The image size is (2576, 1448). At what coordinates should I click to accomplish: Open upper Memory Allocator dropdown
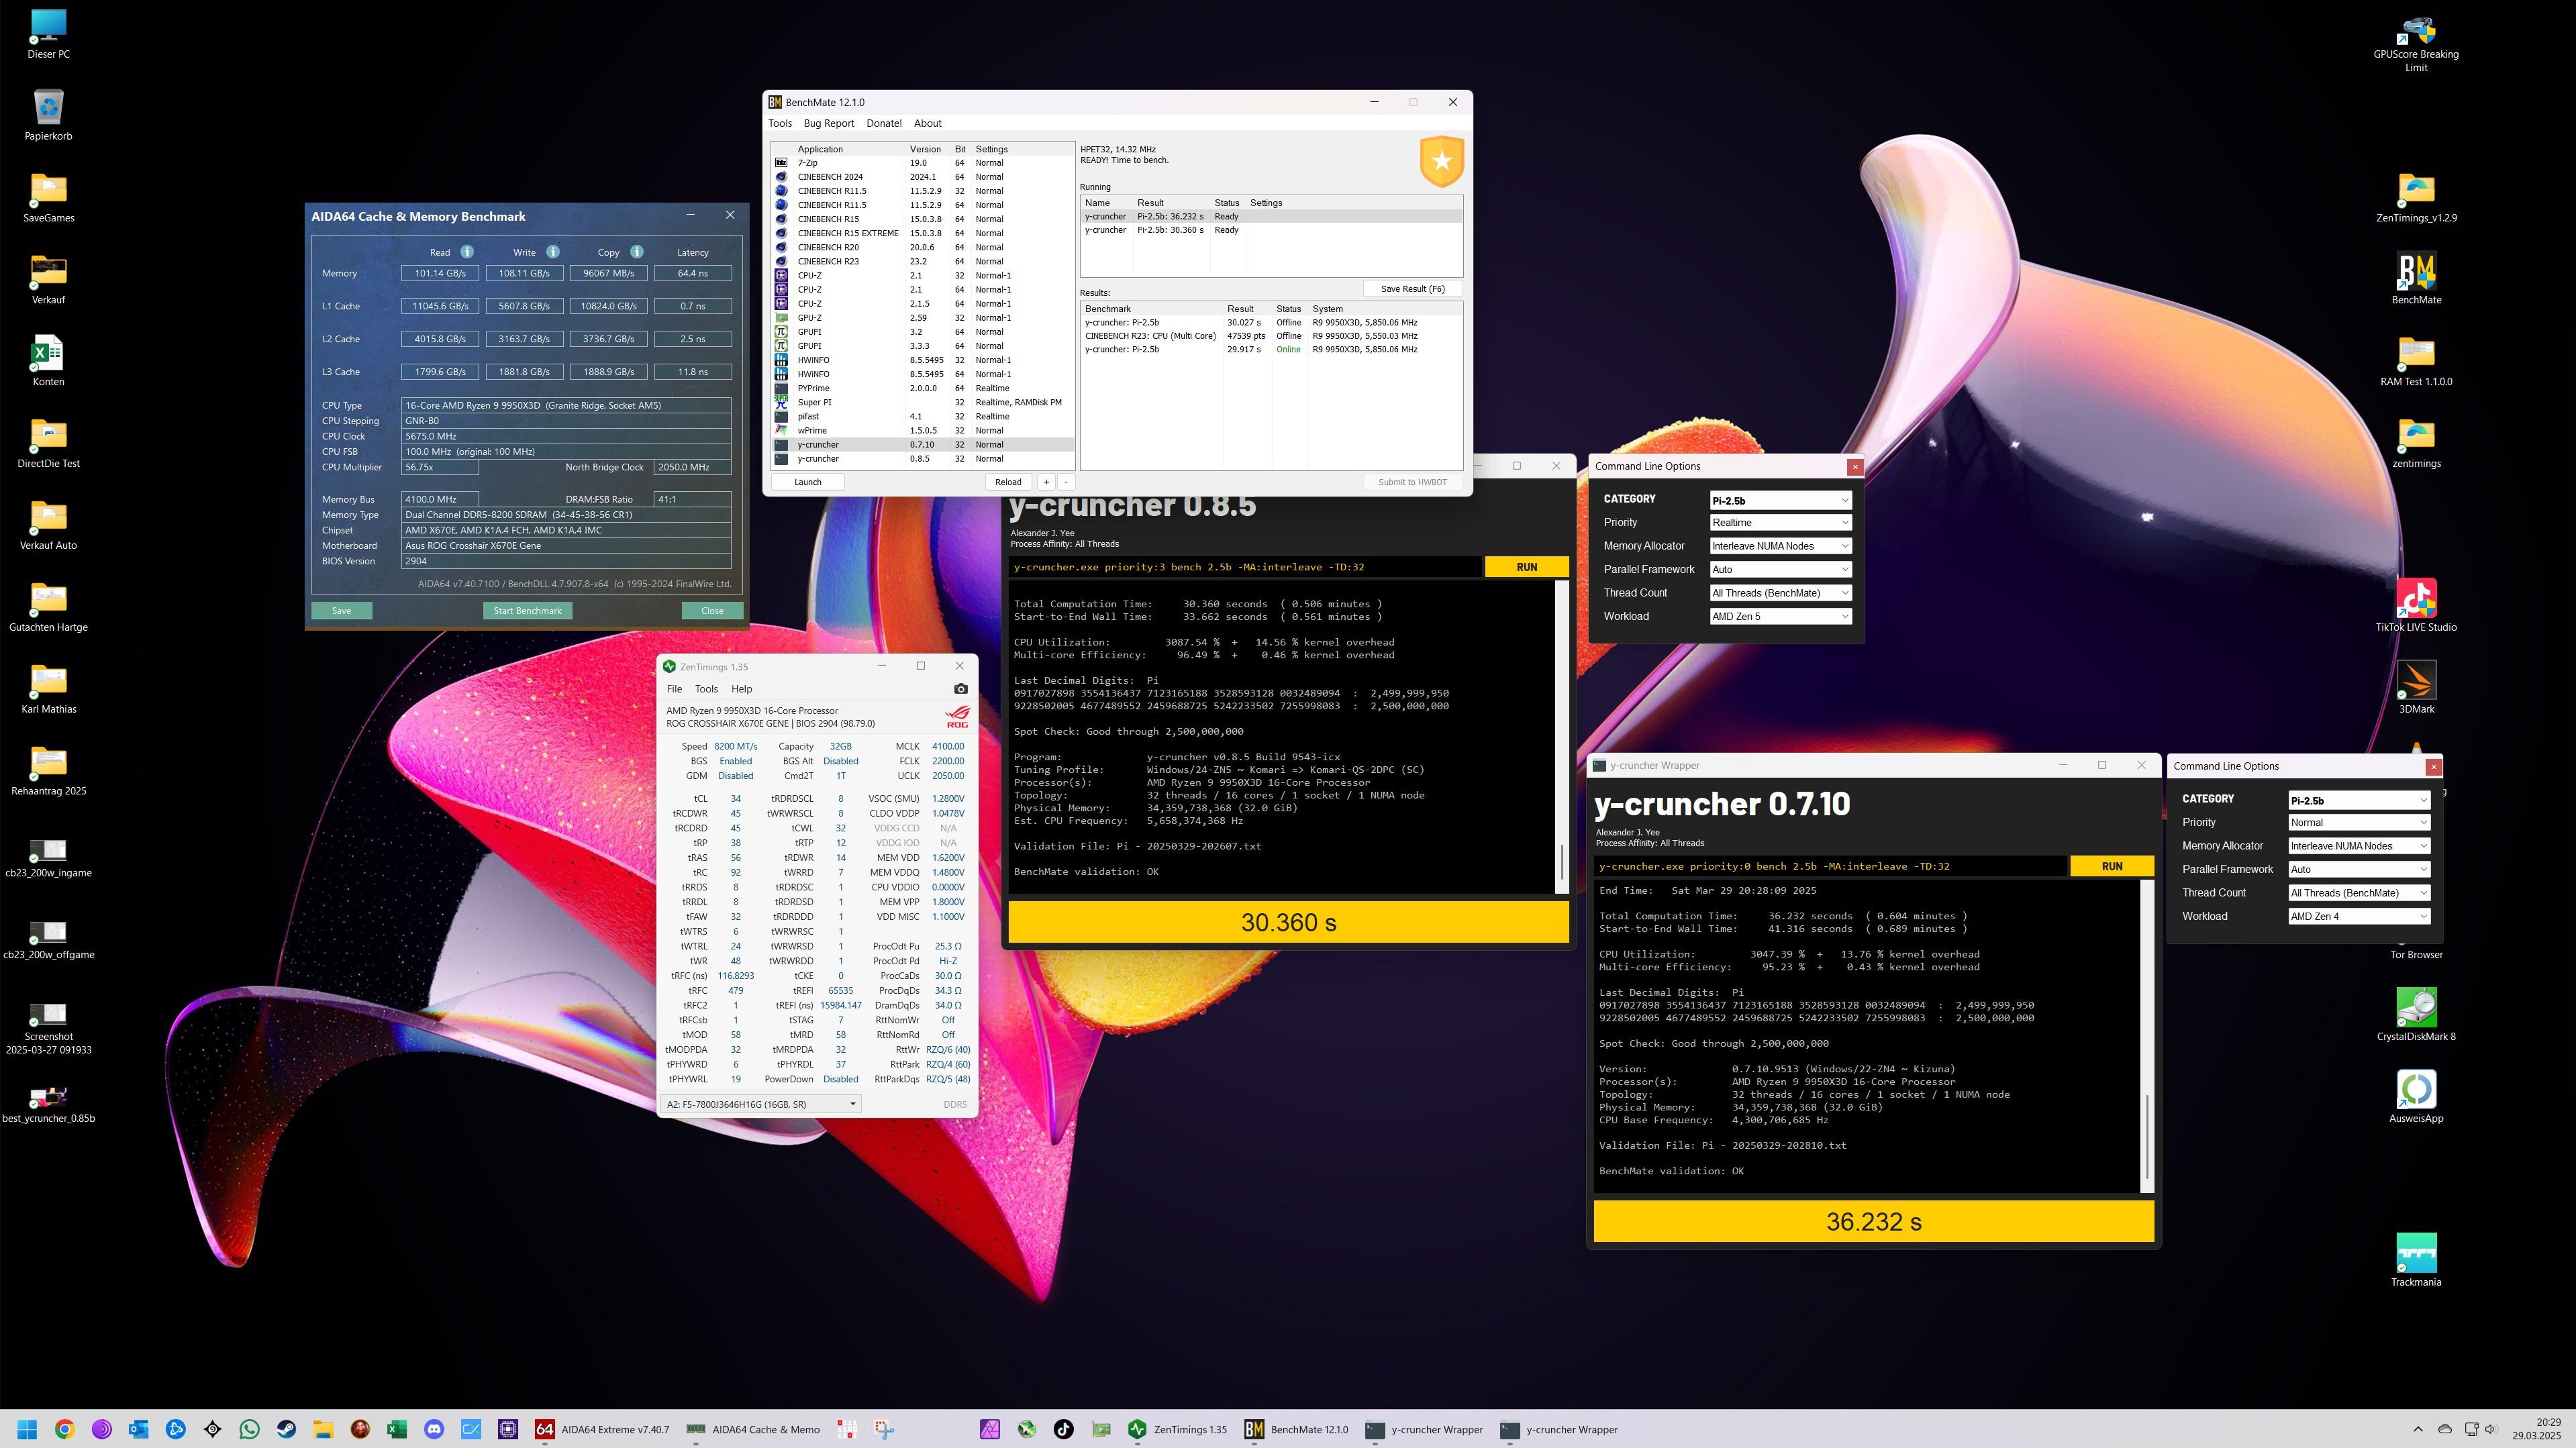pos(1780,546)
